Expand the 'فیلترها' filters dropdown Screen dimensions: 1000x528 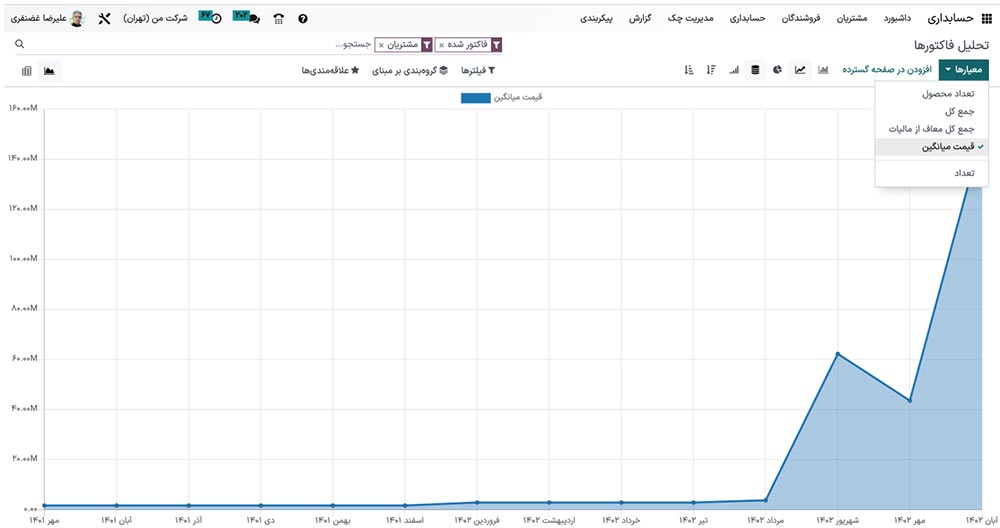coord(477,71)
